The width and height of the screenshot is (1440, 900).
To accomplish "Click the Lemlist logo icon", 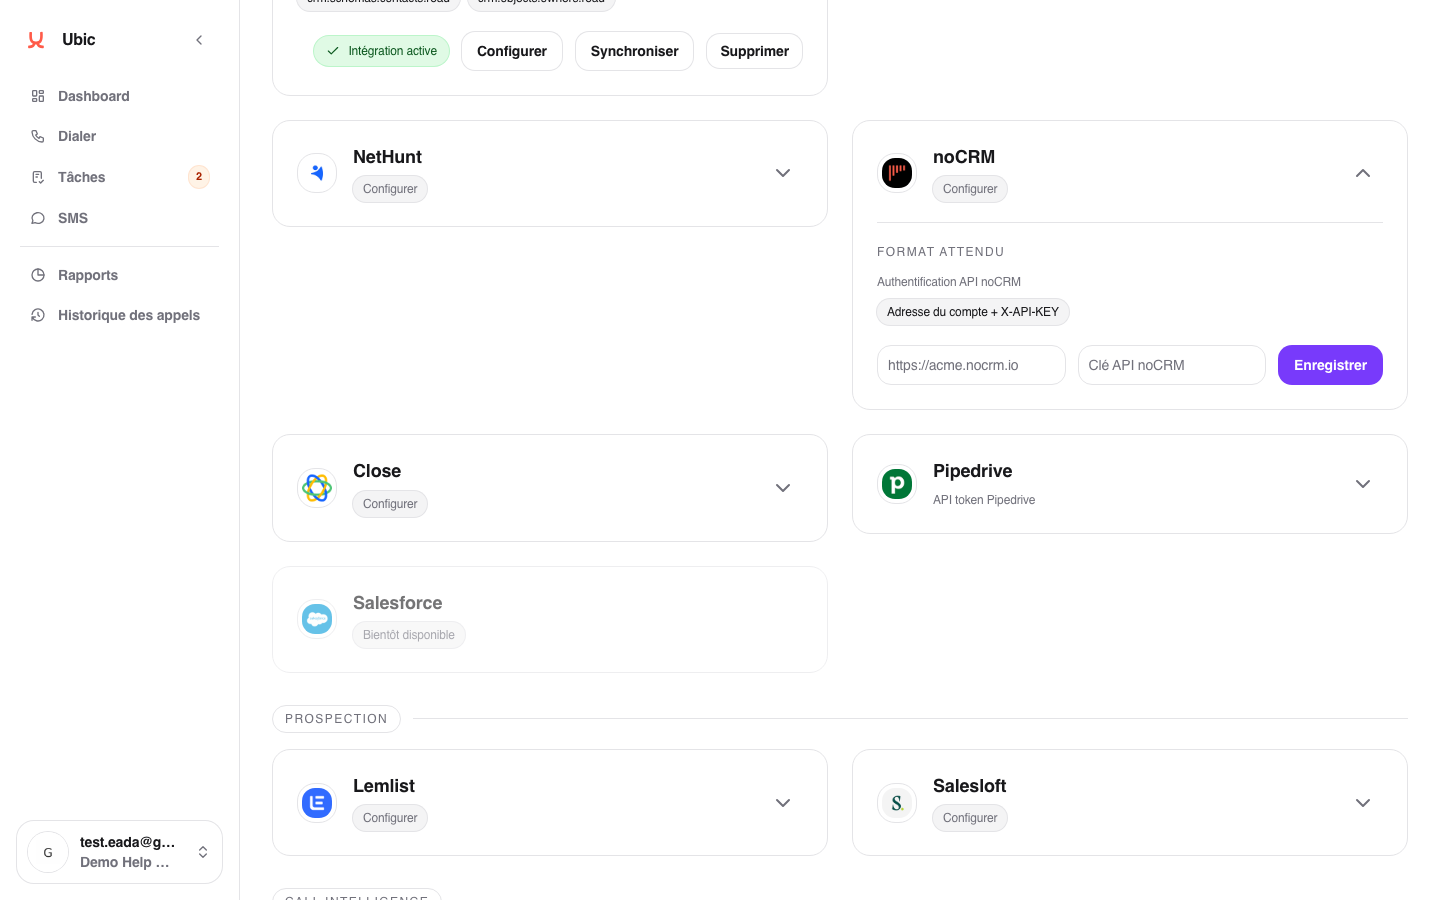I will pyautogui.click(x=317, y=802).
